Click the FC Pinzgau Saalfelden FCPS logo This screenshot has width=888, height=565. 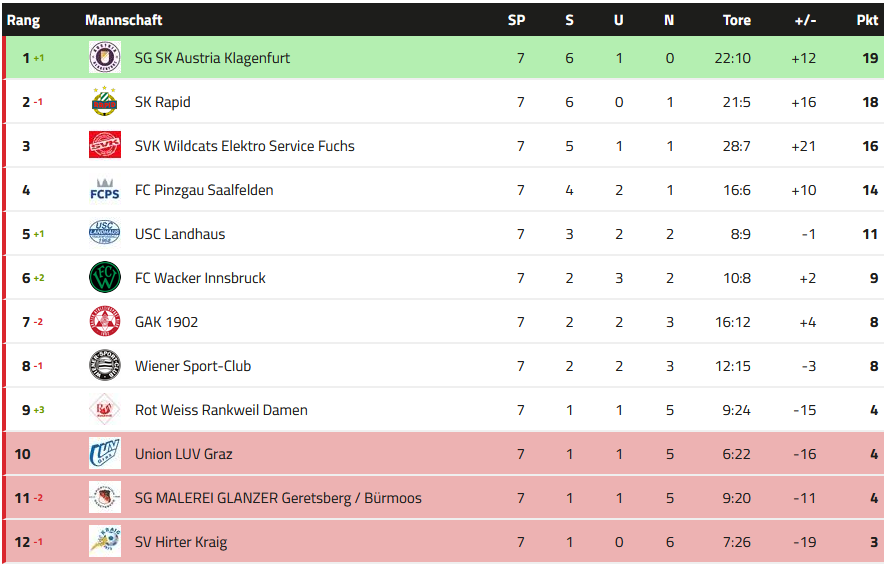[x=105, y=190]
